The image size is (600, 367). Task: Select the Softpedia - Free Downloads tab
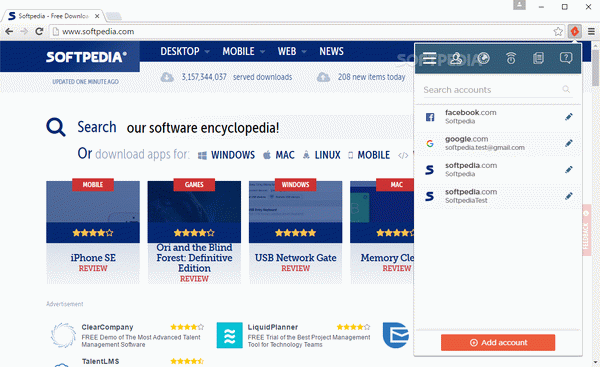[54, 16]
